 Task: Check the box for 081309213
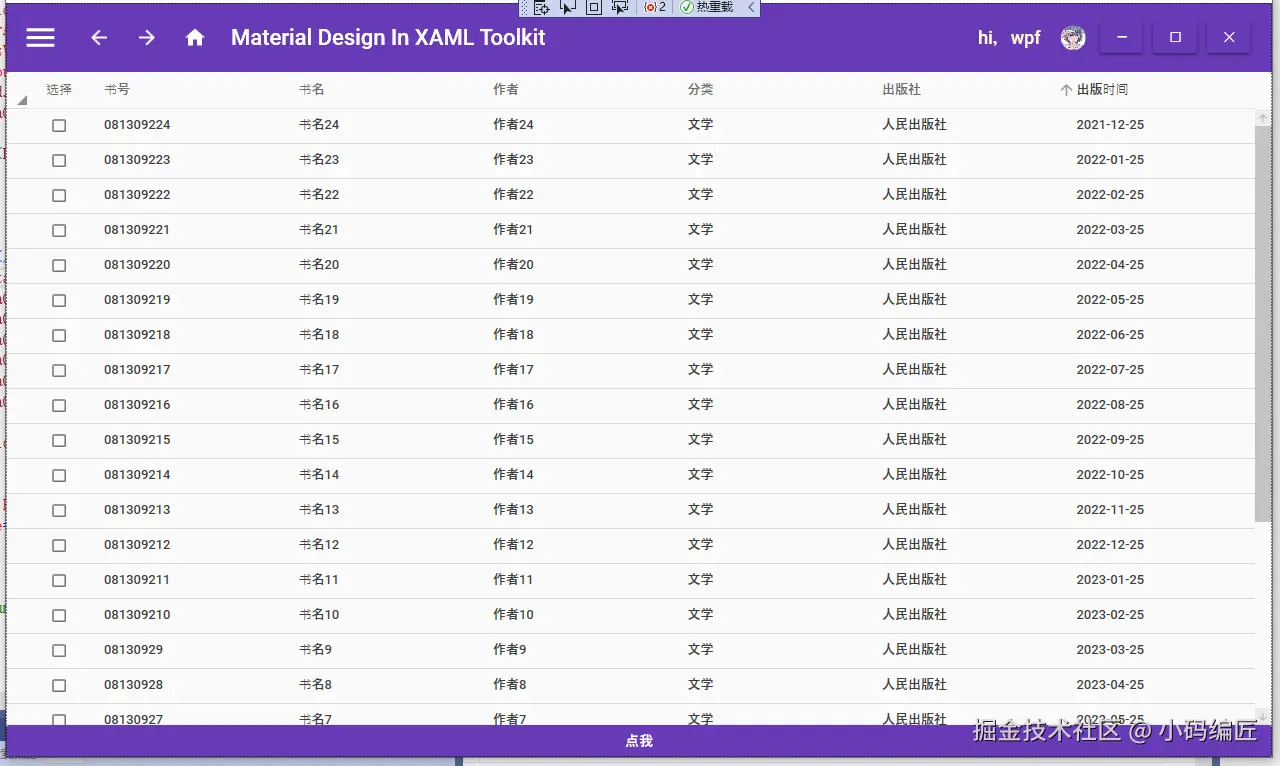(x=59, y=510)
